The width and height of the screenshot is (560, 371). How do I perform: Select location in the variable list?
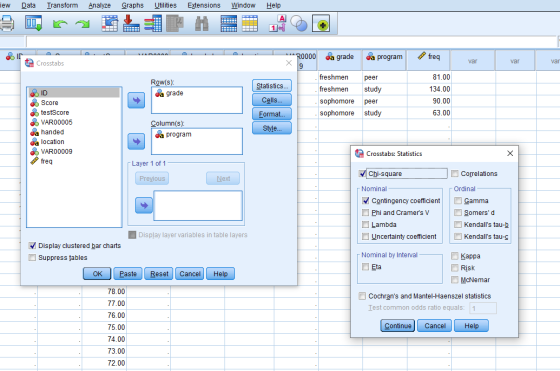pos(74,142)
